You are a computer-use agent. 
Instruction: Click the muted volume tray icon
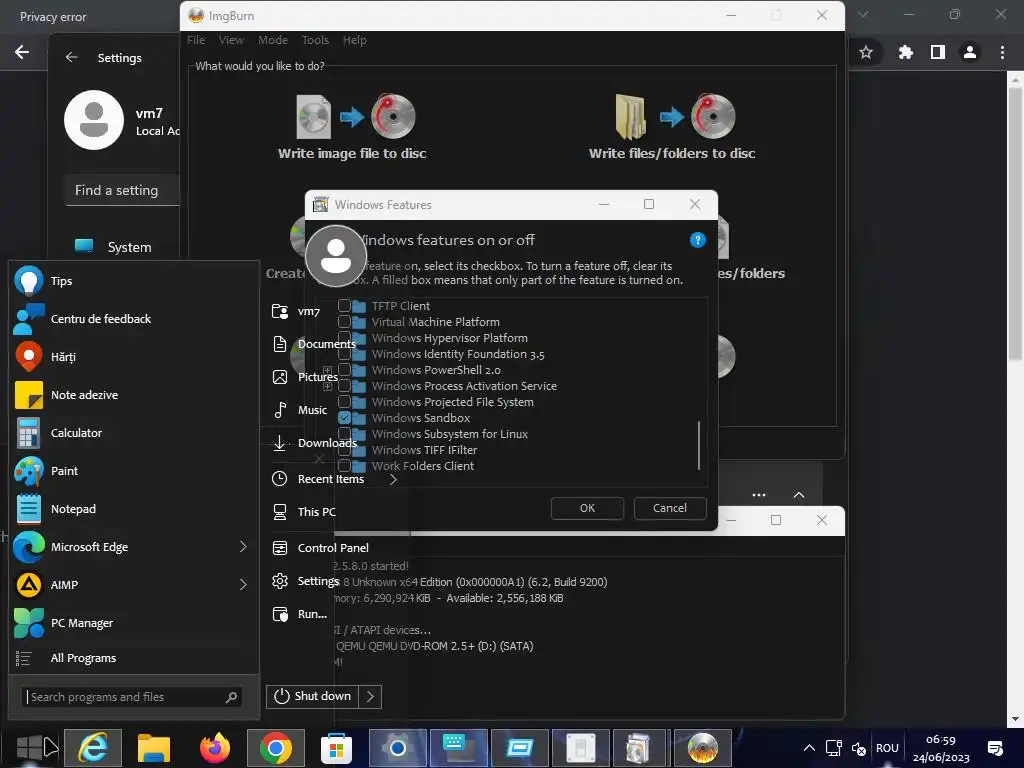[x=859, y=748]
